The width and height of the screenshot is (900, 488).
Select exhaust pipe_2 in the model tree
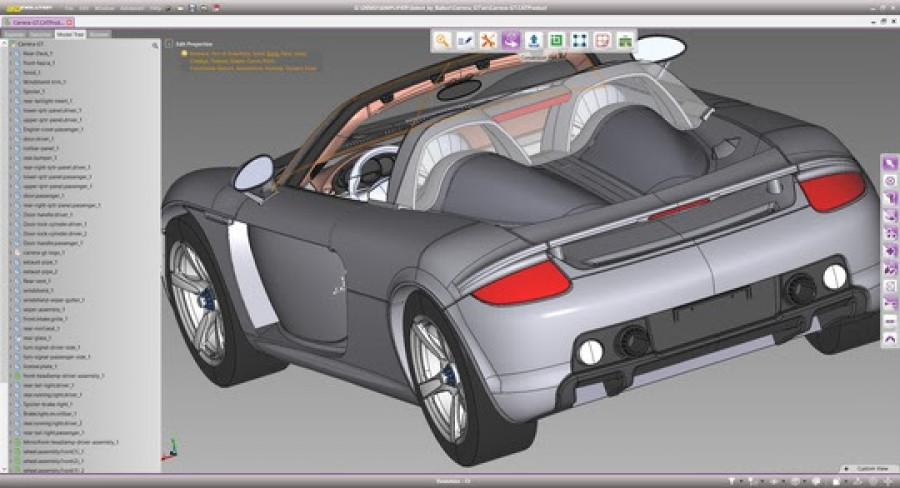[x=40, y=272]
